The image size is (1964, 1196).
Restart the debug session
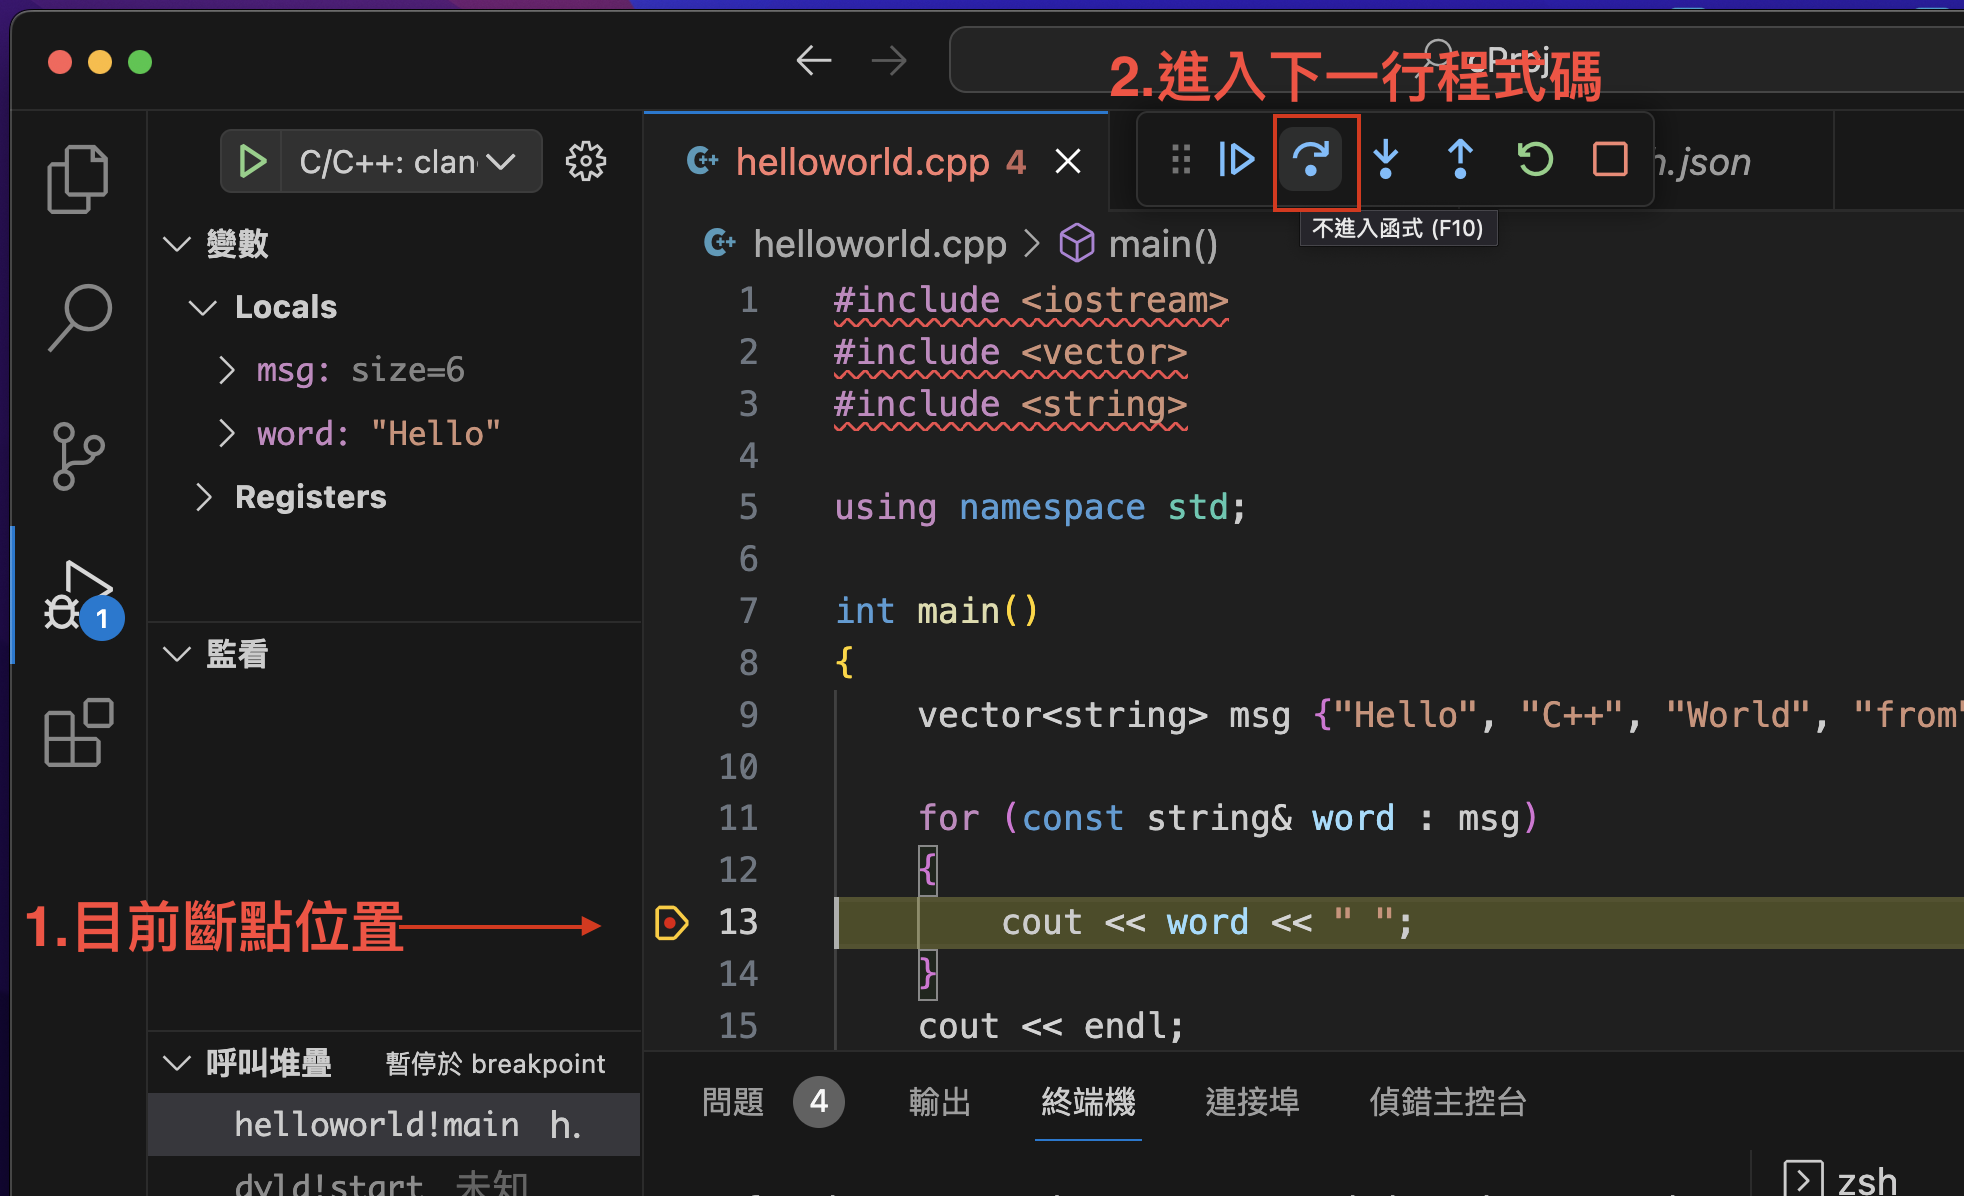pos(1535,160)
